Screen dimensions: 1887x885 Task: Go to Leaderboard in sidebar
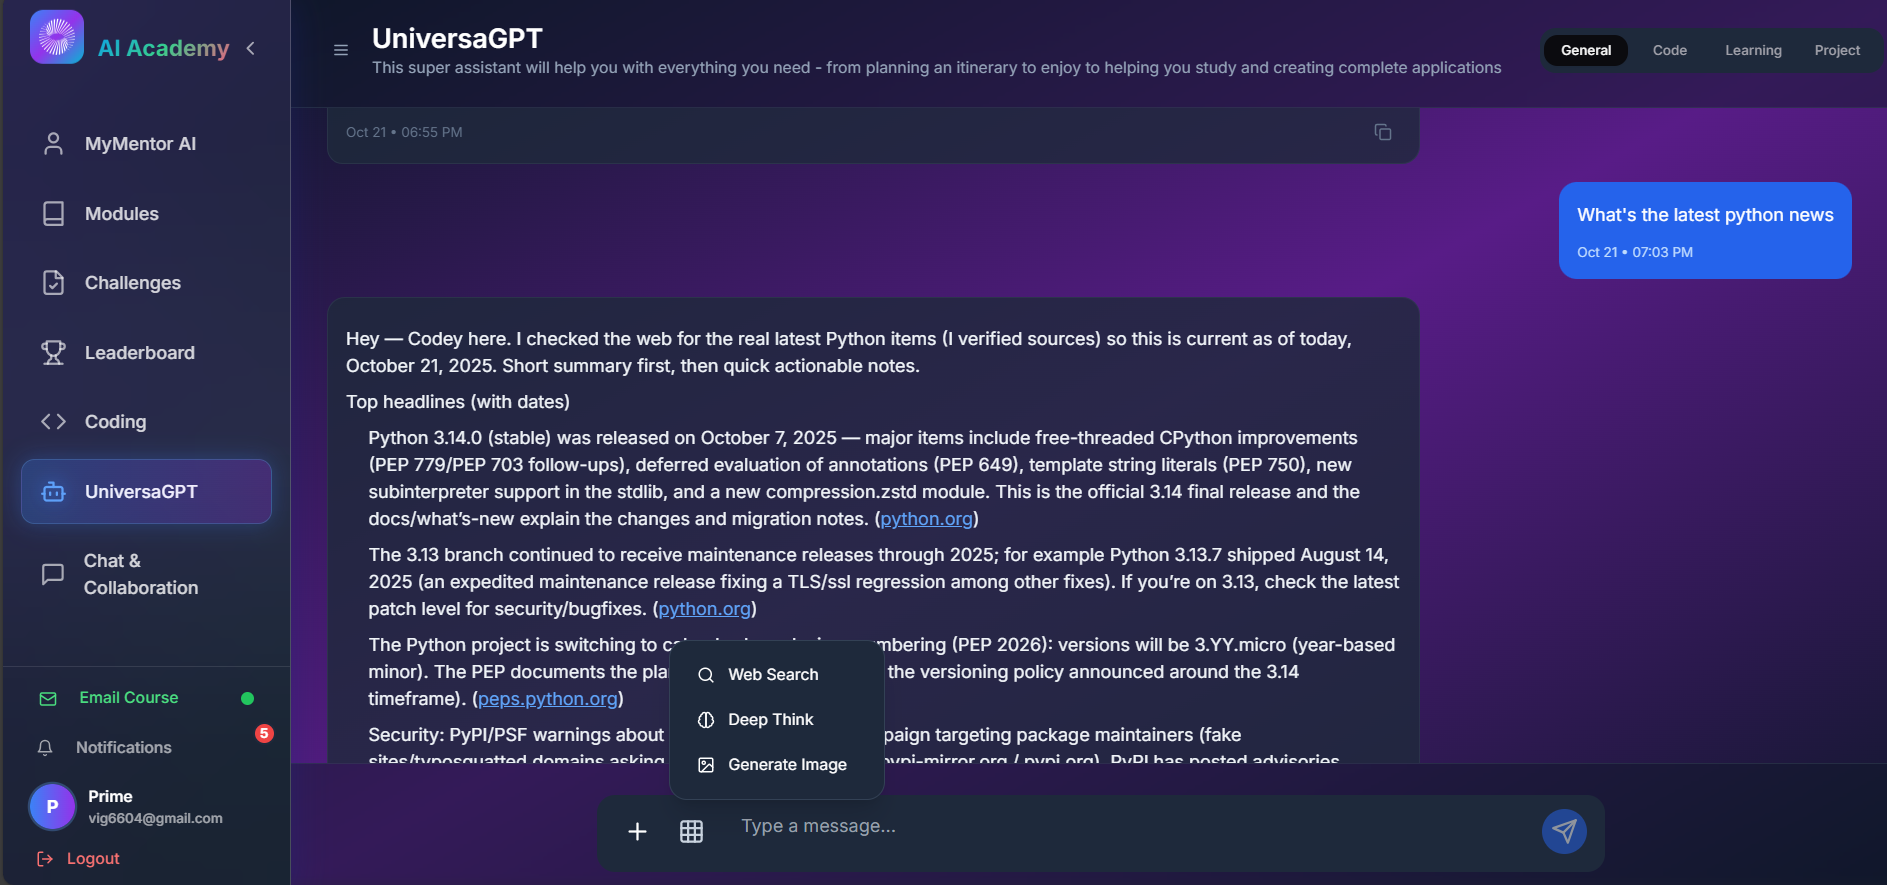(x=139, y=353)
